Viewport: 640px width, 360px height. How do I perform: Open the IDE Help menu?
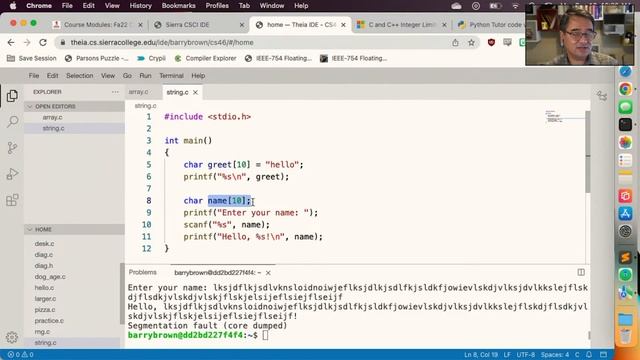pos(198,76)
